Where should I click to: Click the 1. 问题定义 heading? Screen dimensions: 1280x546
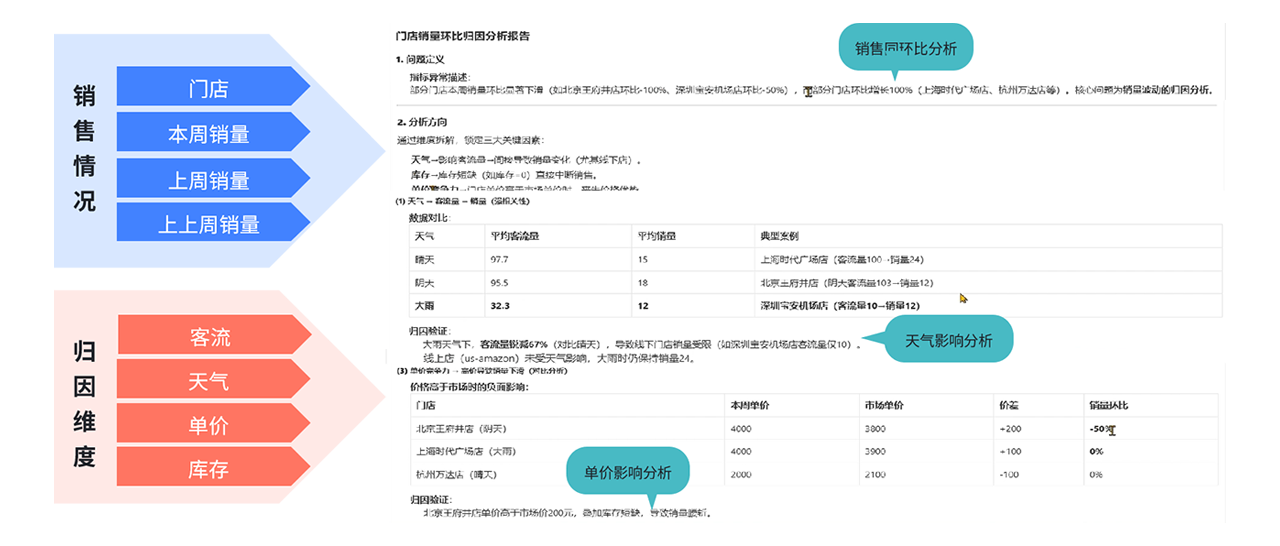[420, 60]
